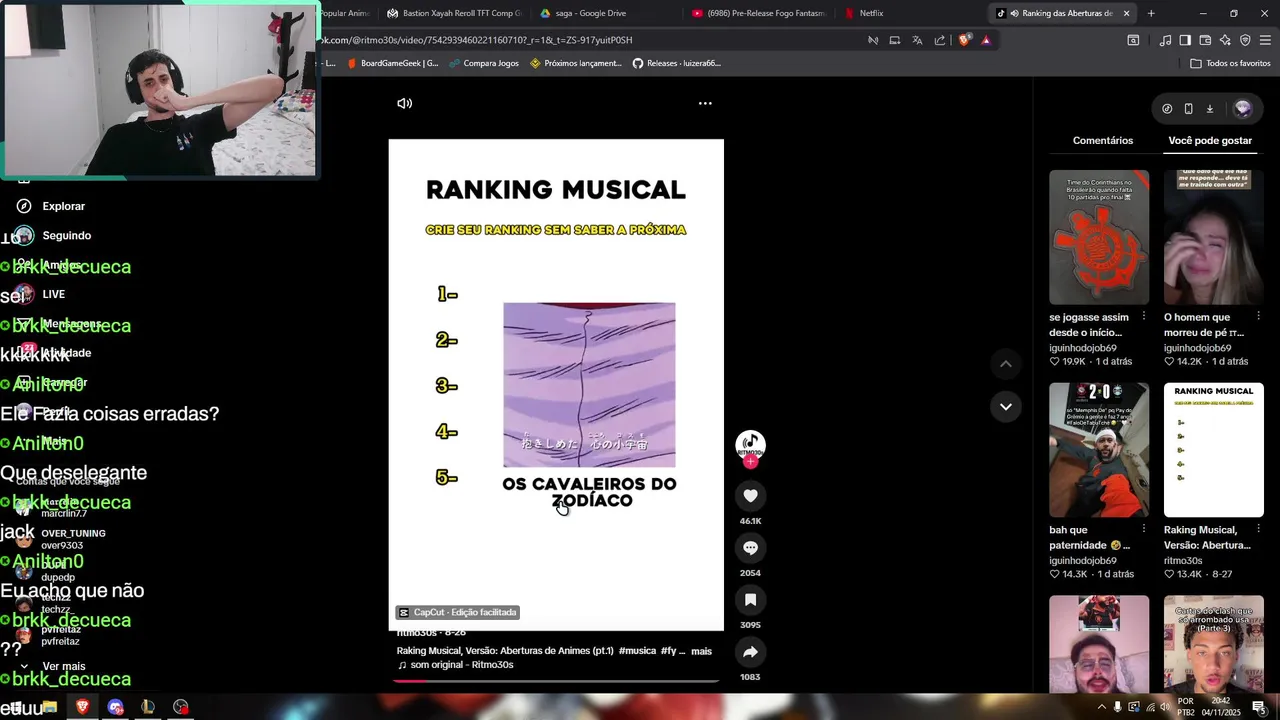Open the Próximos lançamentos bookmark

(576, 63)
